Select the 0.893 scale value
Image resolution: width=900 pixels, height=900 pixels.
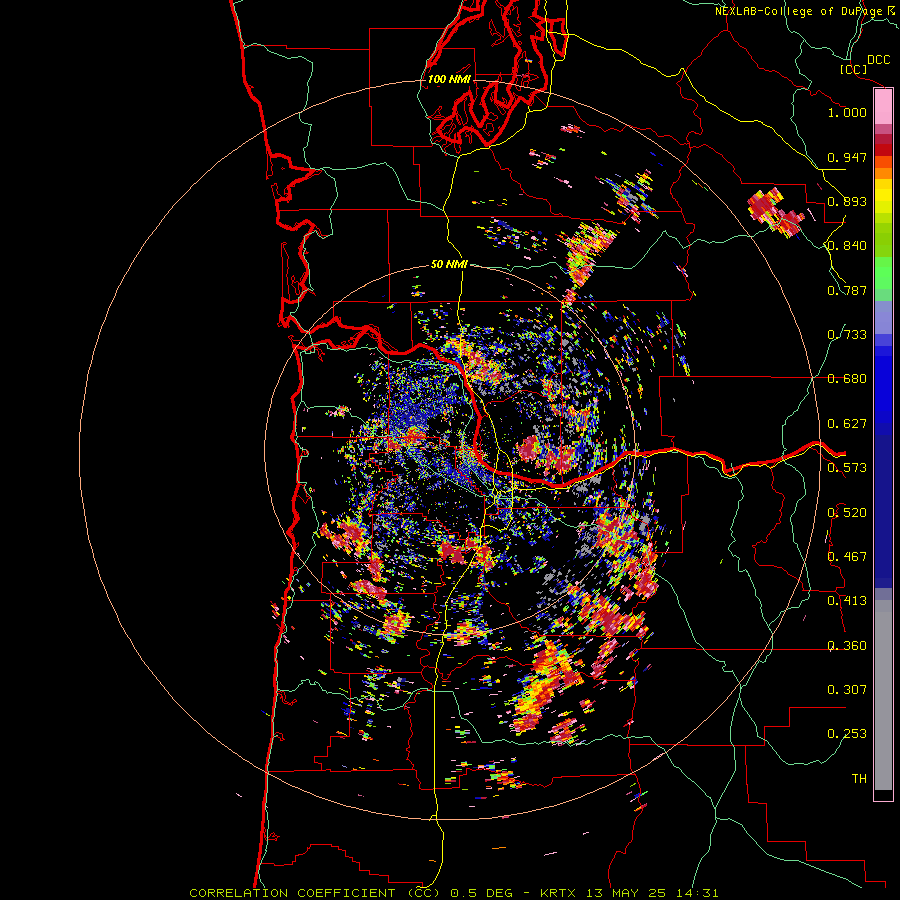[847, 201]
